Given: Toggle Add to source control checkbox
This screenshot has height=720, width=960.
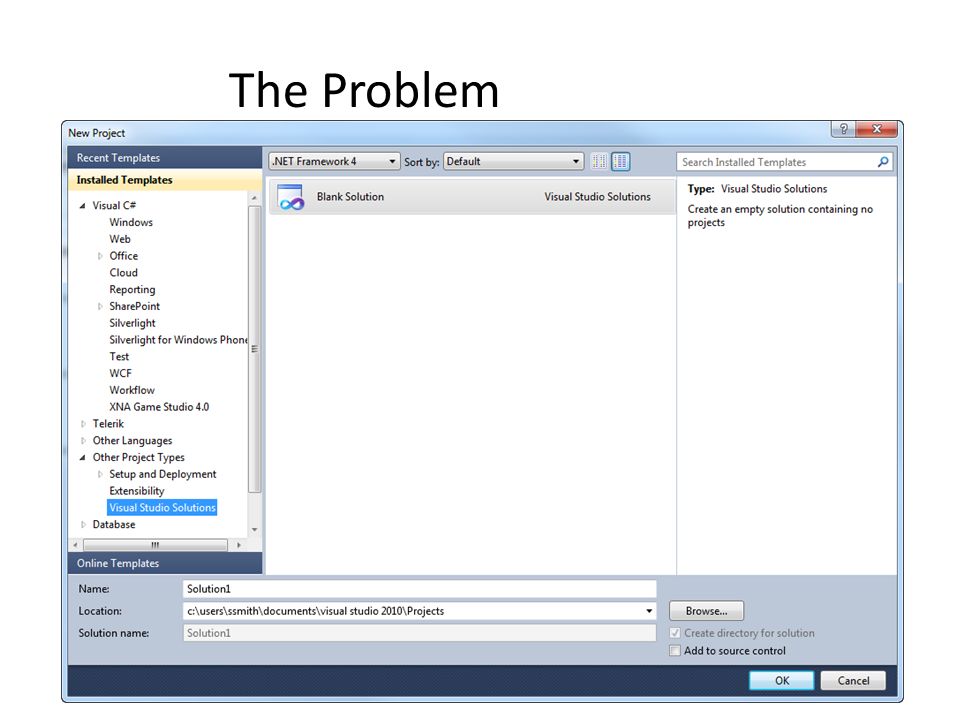Looking at the screenshot, I should coord(675,651).
